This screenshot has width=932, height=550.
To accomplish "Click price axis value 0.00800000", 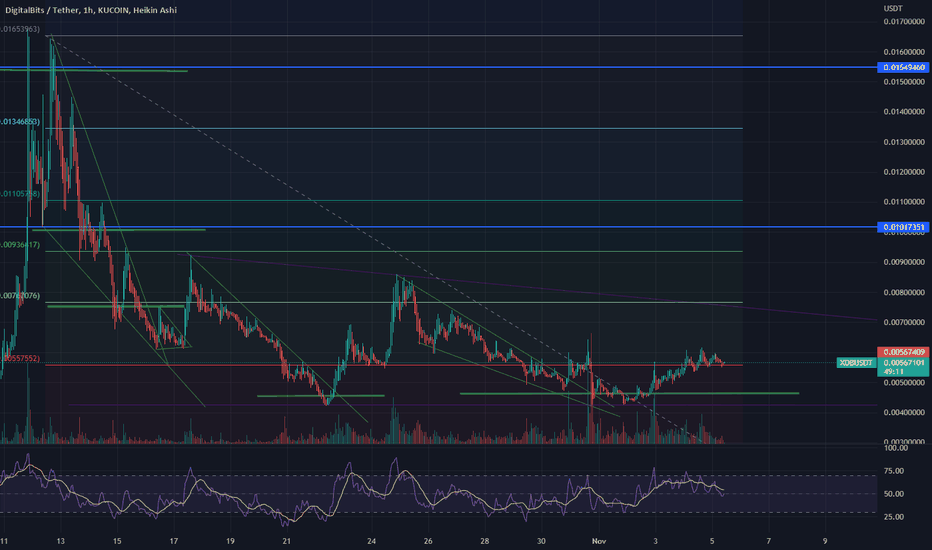I will pos(904,293).
